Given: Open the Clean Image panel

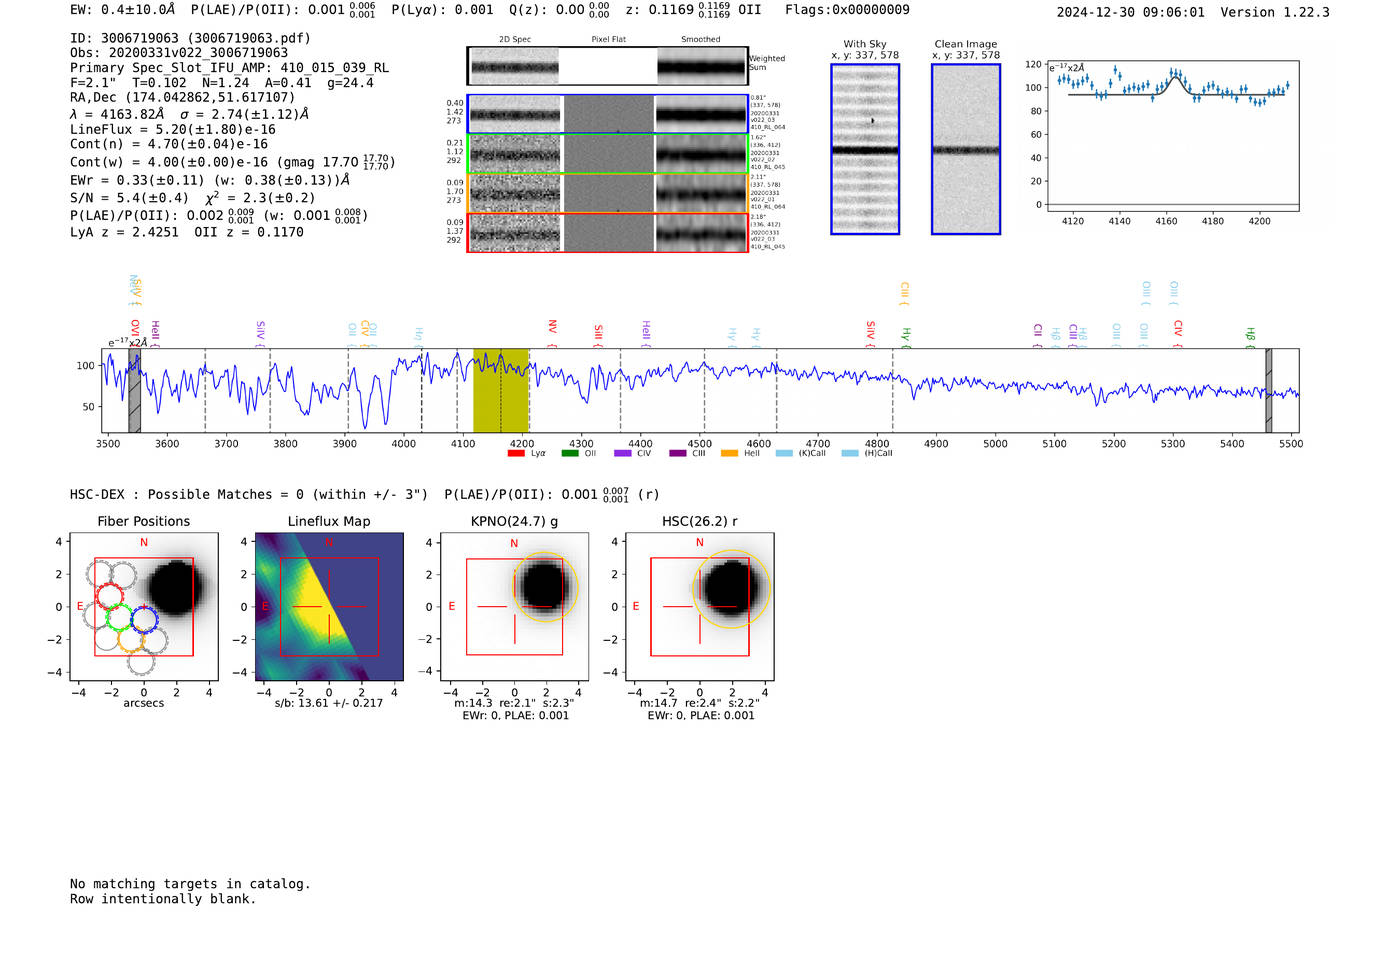Looking at the screenshot, I should pyautogui.click(x=966, y=149).
